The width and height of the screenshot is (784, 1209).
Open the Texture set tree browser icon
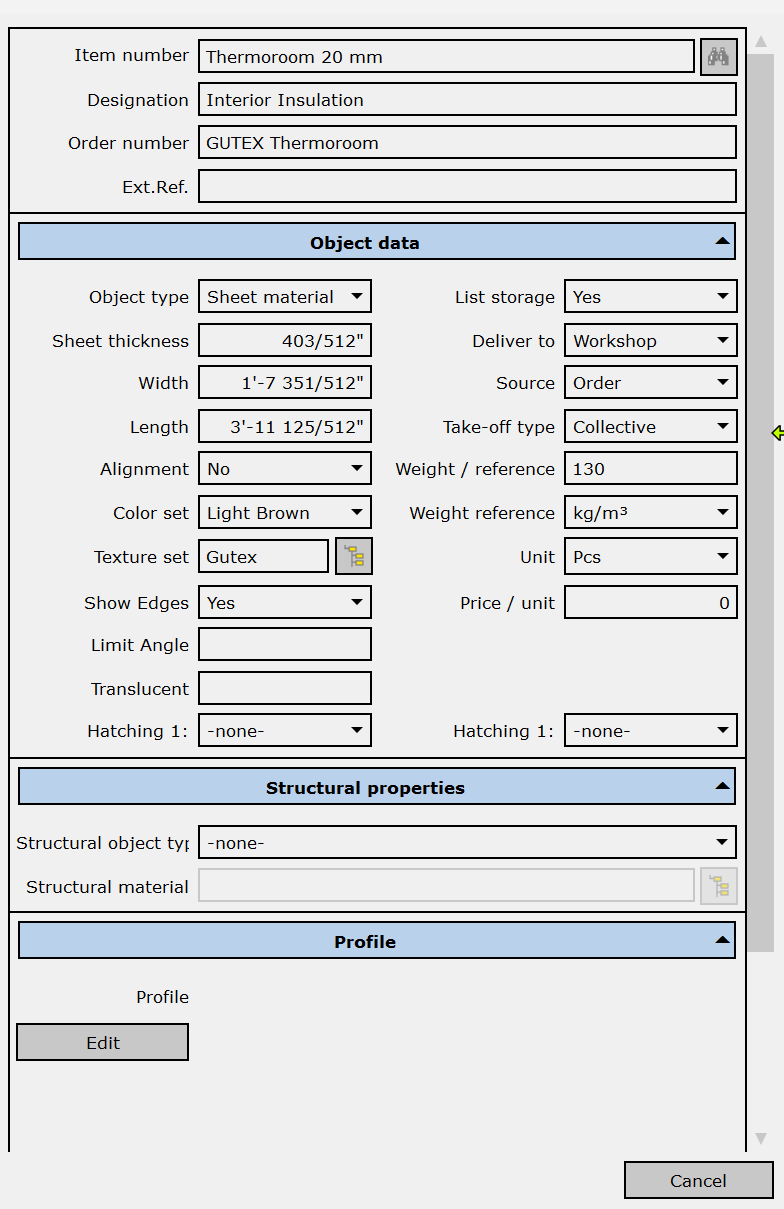point(354,557)
